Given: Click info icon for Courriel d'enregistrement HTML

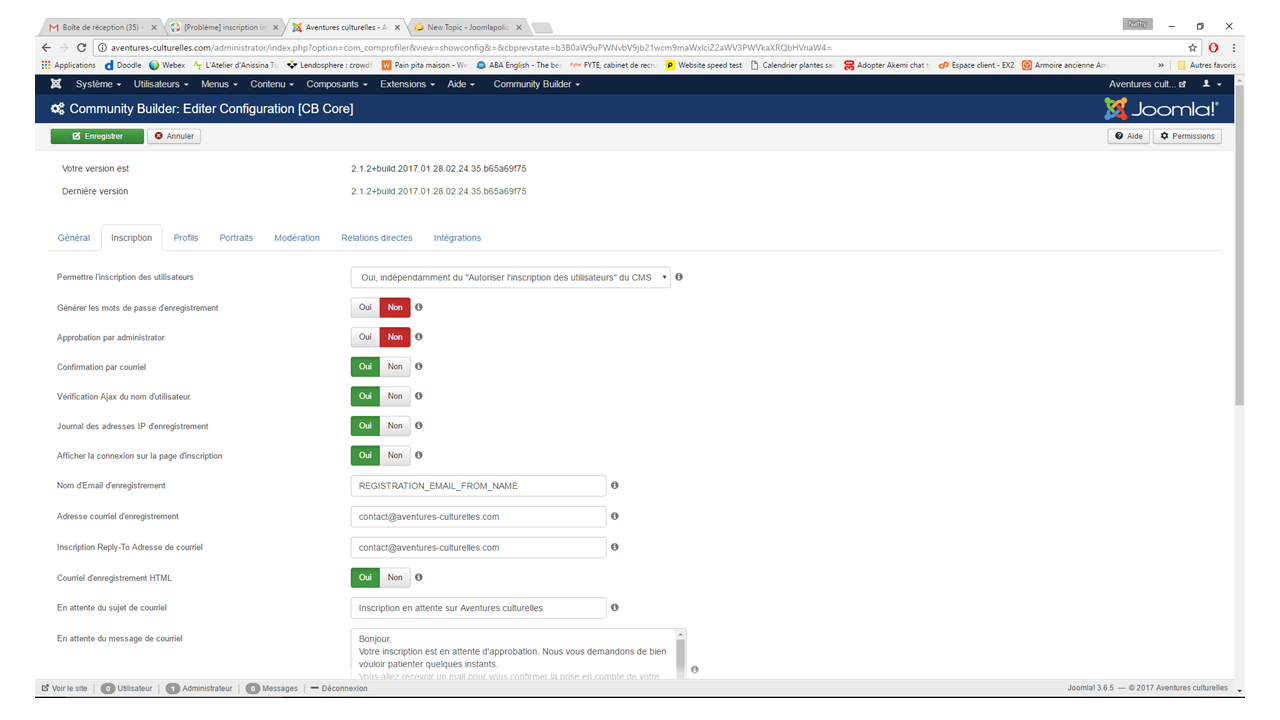Looking at the screenshot, I should 419,577.
